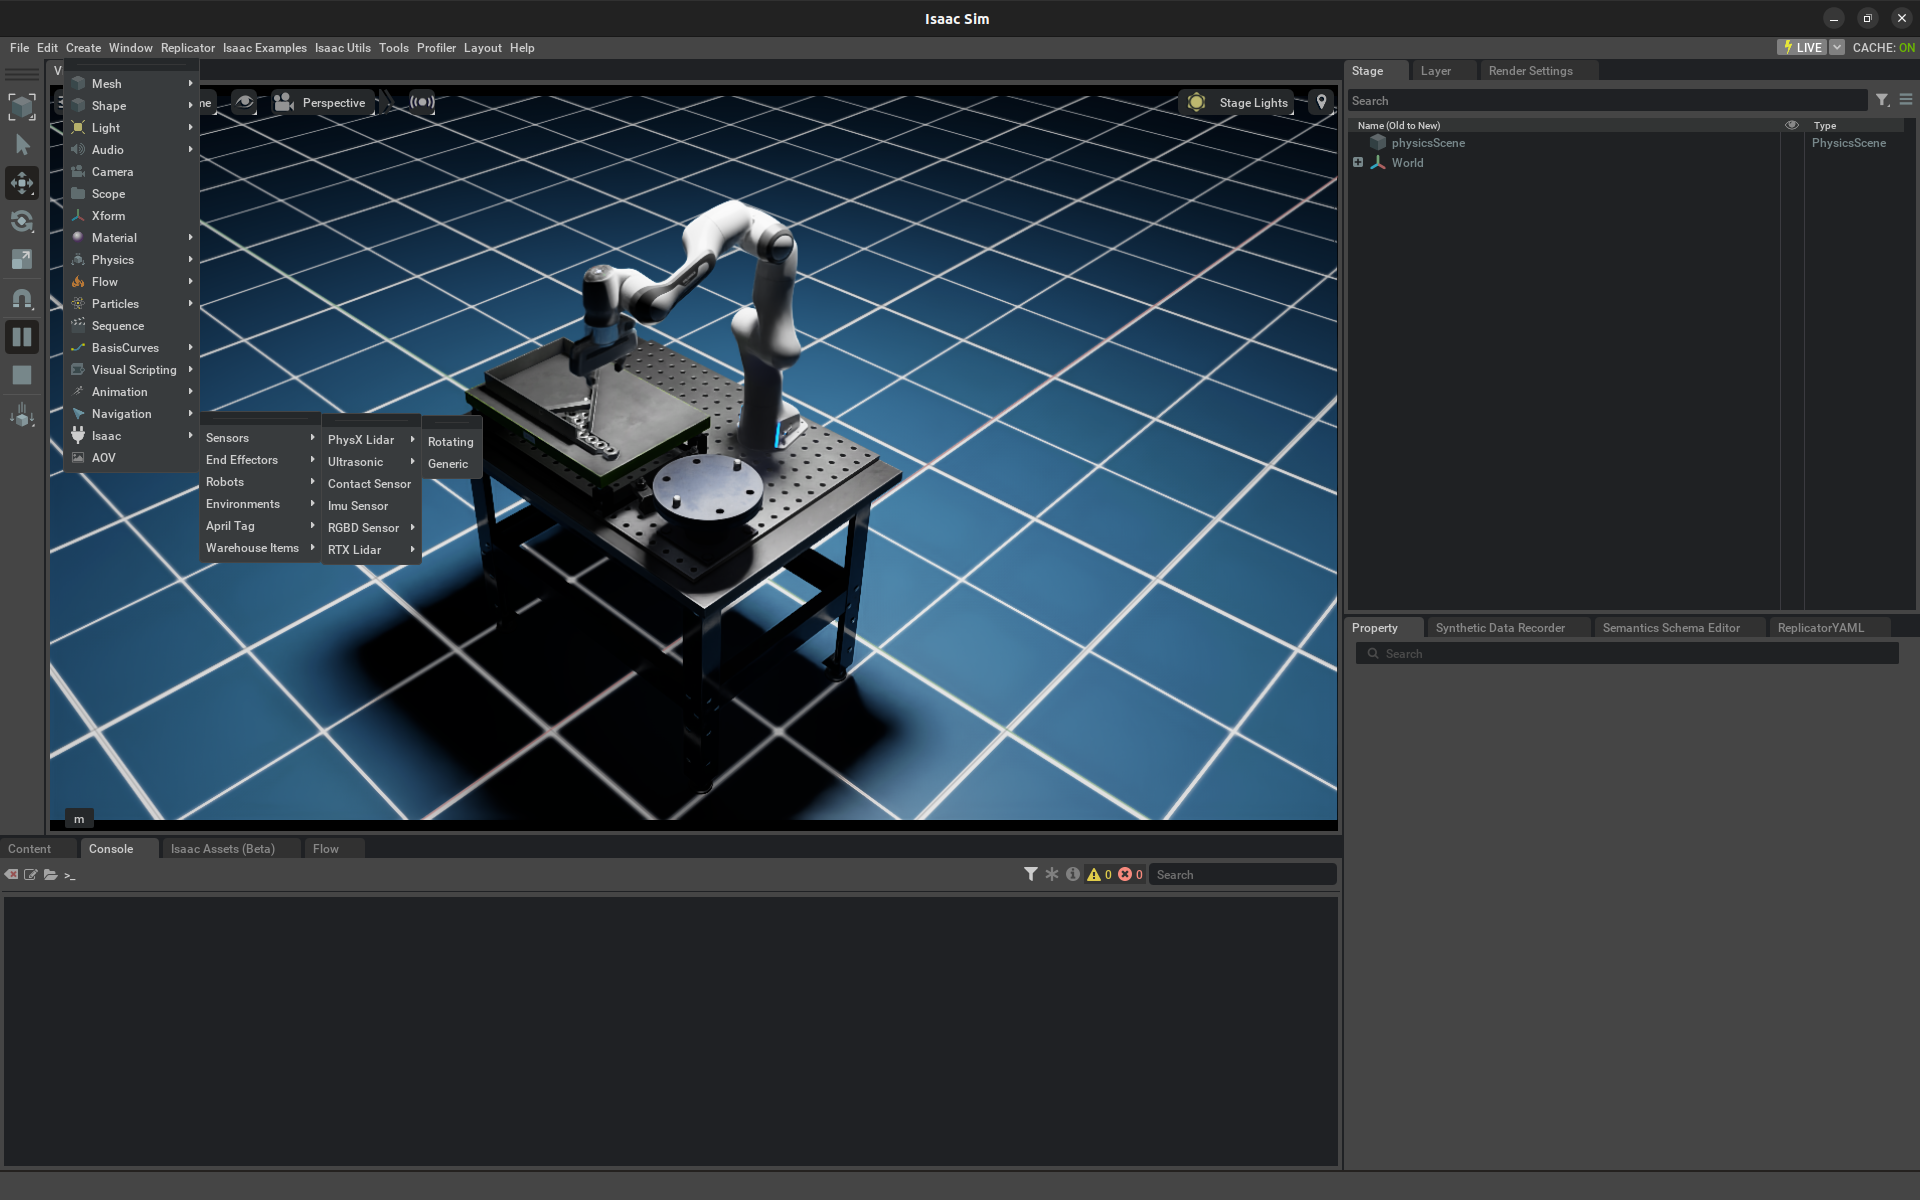The width and height of the screenshot is (1920, 1200).
Task: Click the viewport streaming waves icon
Action: pos(422,102)
